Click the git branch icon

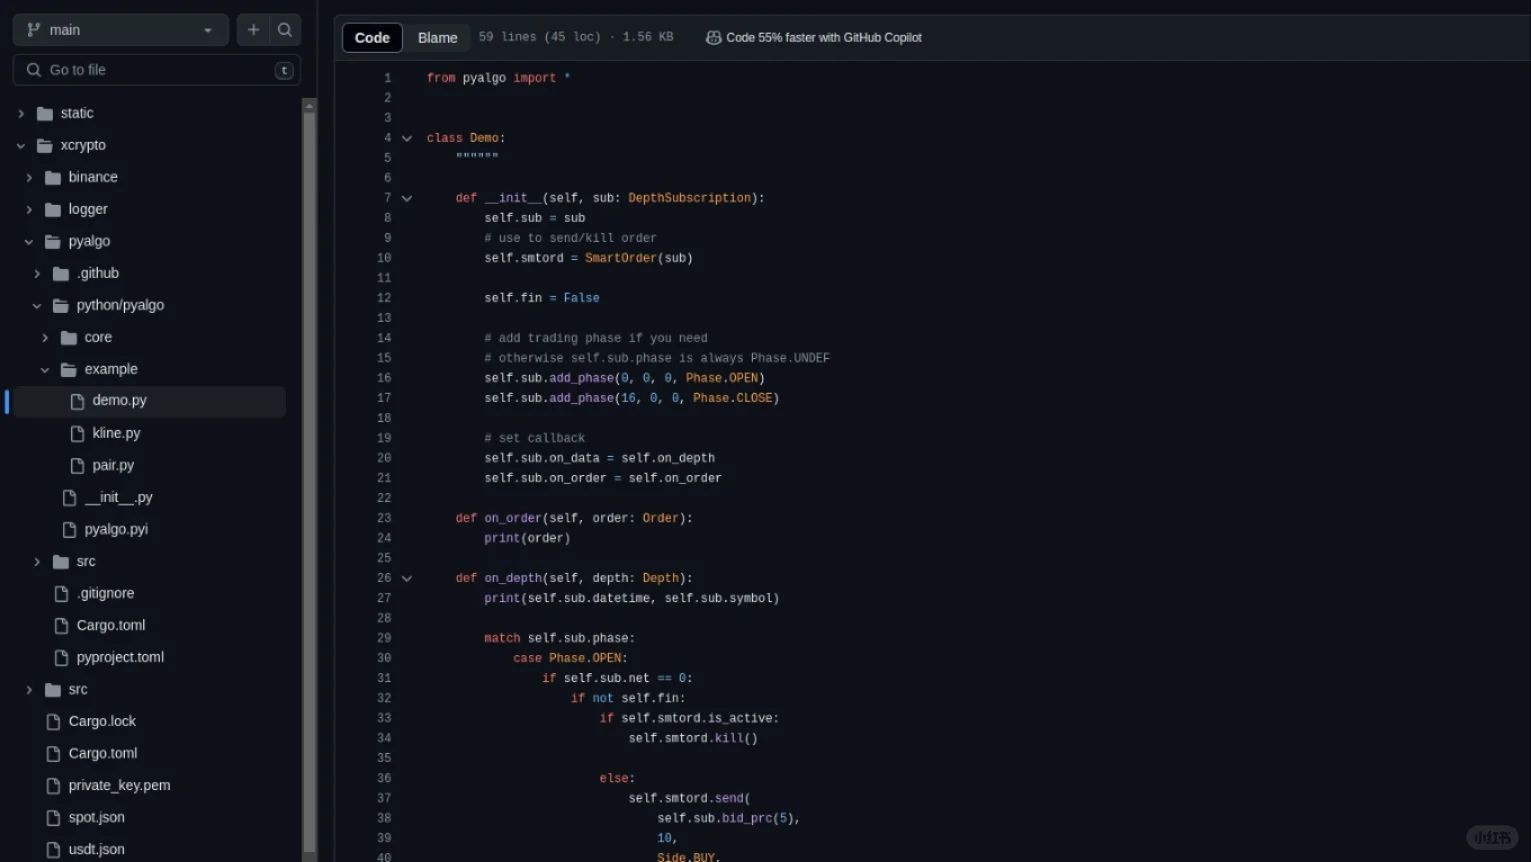click(x=34, y=30)
